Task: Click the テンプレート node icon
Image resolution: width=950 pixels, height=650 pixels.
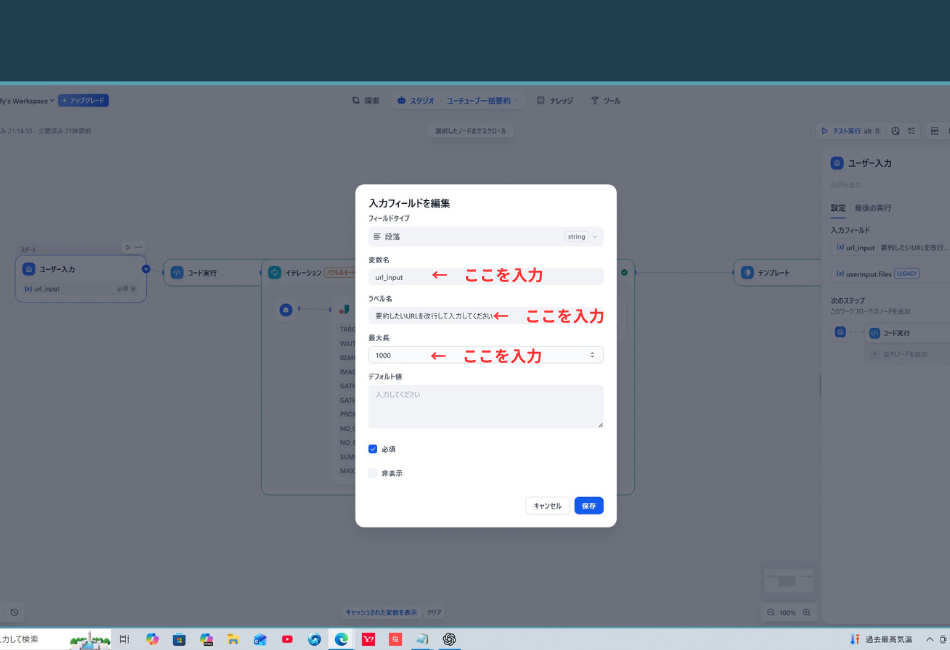Action: 747,272
